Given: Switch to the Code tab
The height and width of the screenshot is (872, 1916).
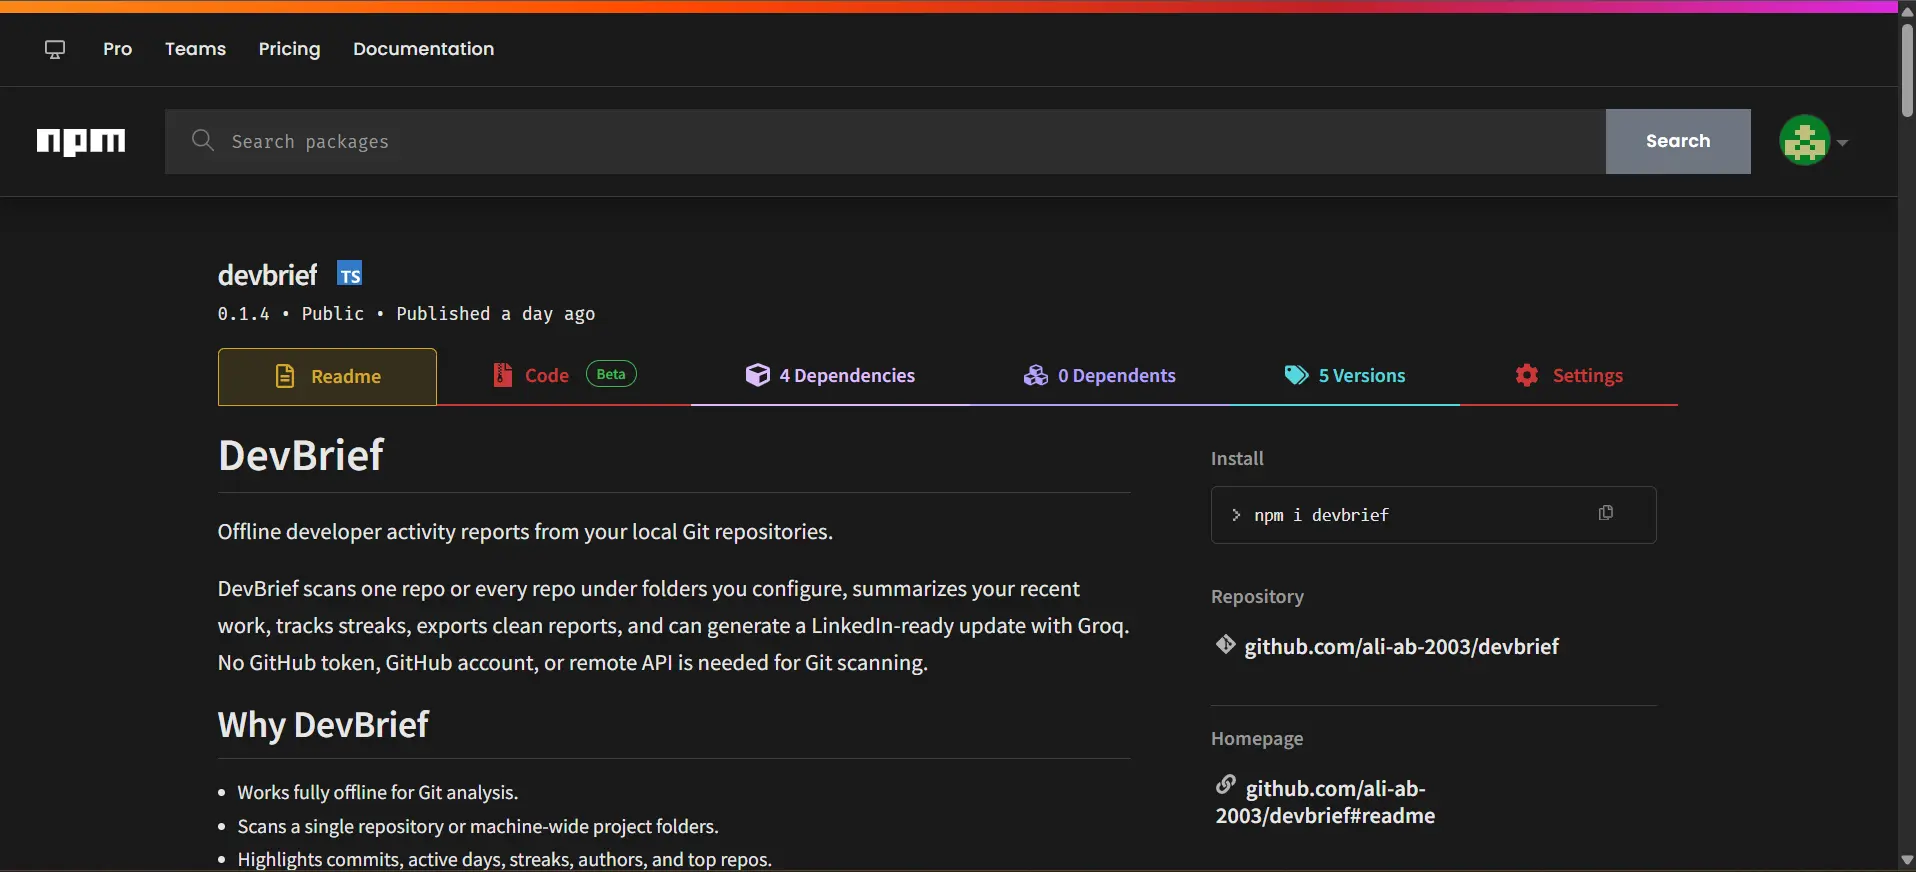Looking at the screenshot, I should pyautogui.click(x=564, y=376).
